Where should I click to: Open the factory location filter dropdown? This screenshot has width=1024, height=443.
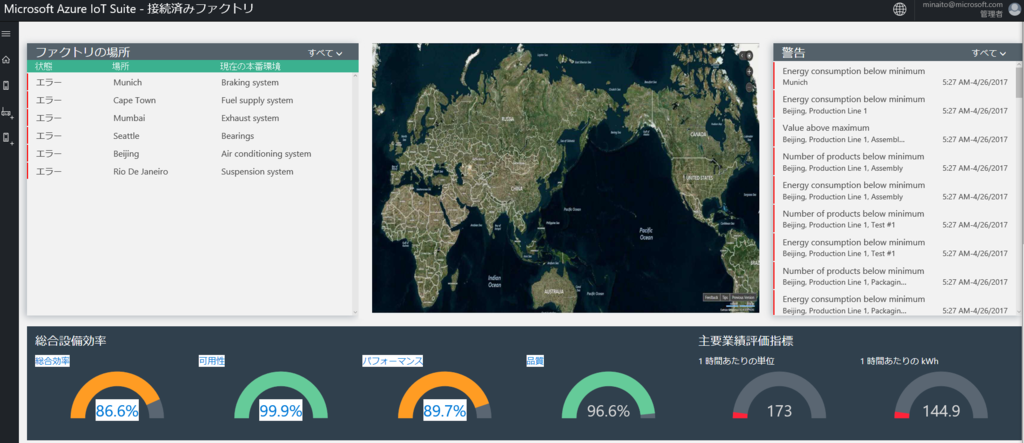(x=325, y=53)
